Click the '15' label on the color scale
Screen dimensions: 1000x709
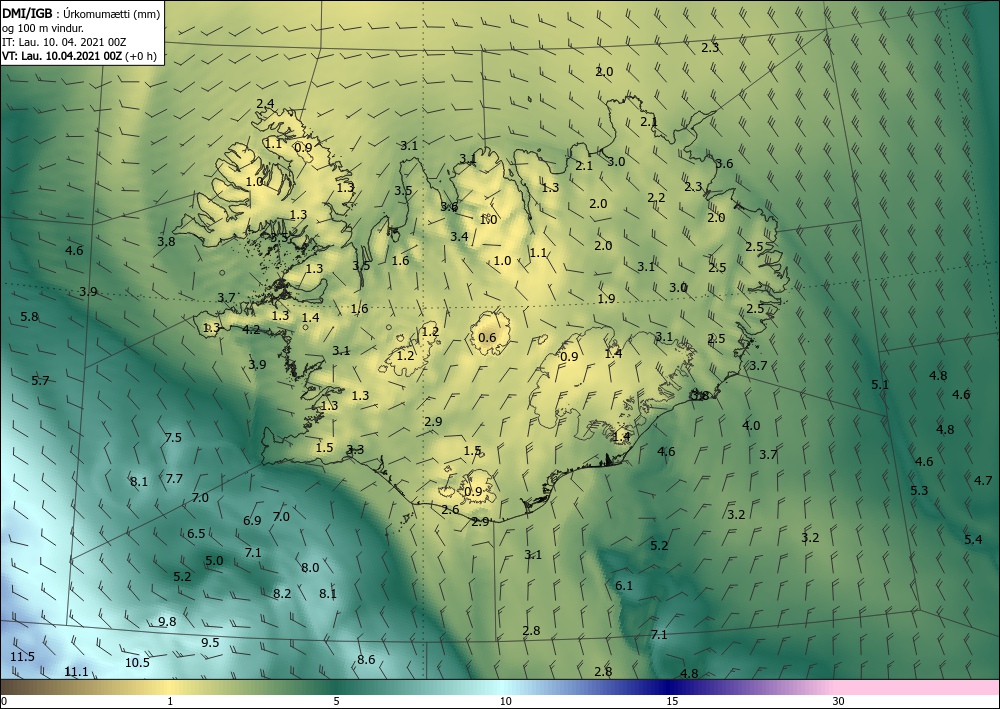[x=672, y=701]
